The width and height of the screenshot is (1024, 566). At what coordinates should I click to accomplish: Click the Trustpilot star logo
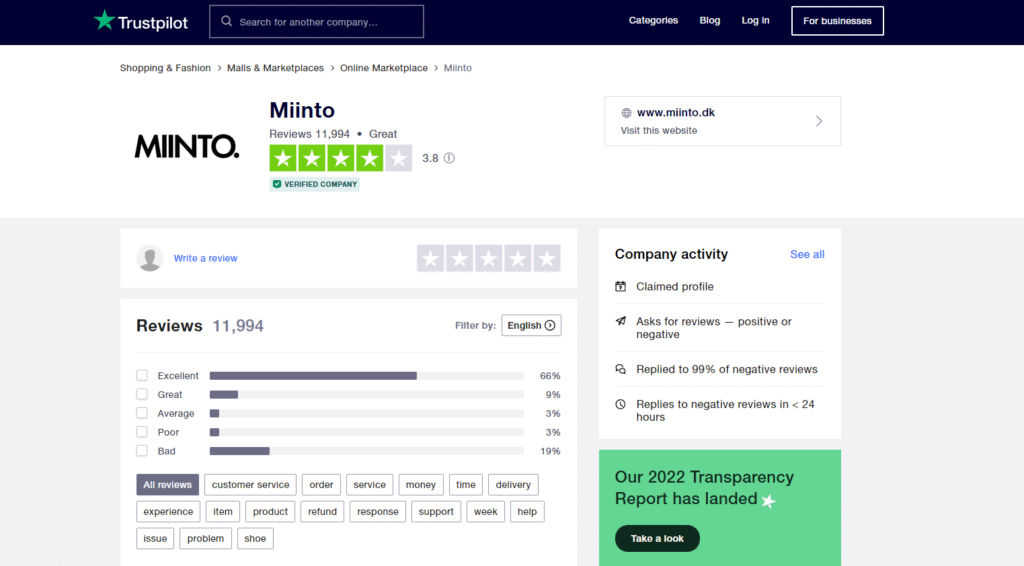(x=104, y=20)
